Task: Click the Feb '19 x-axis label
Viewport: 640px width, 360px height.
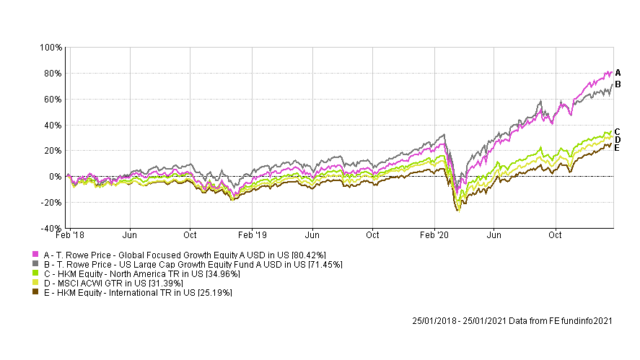Action: 252,235
